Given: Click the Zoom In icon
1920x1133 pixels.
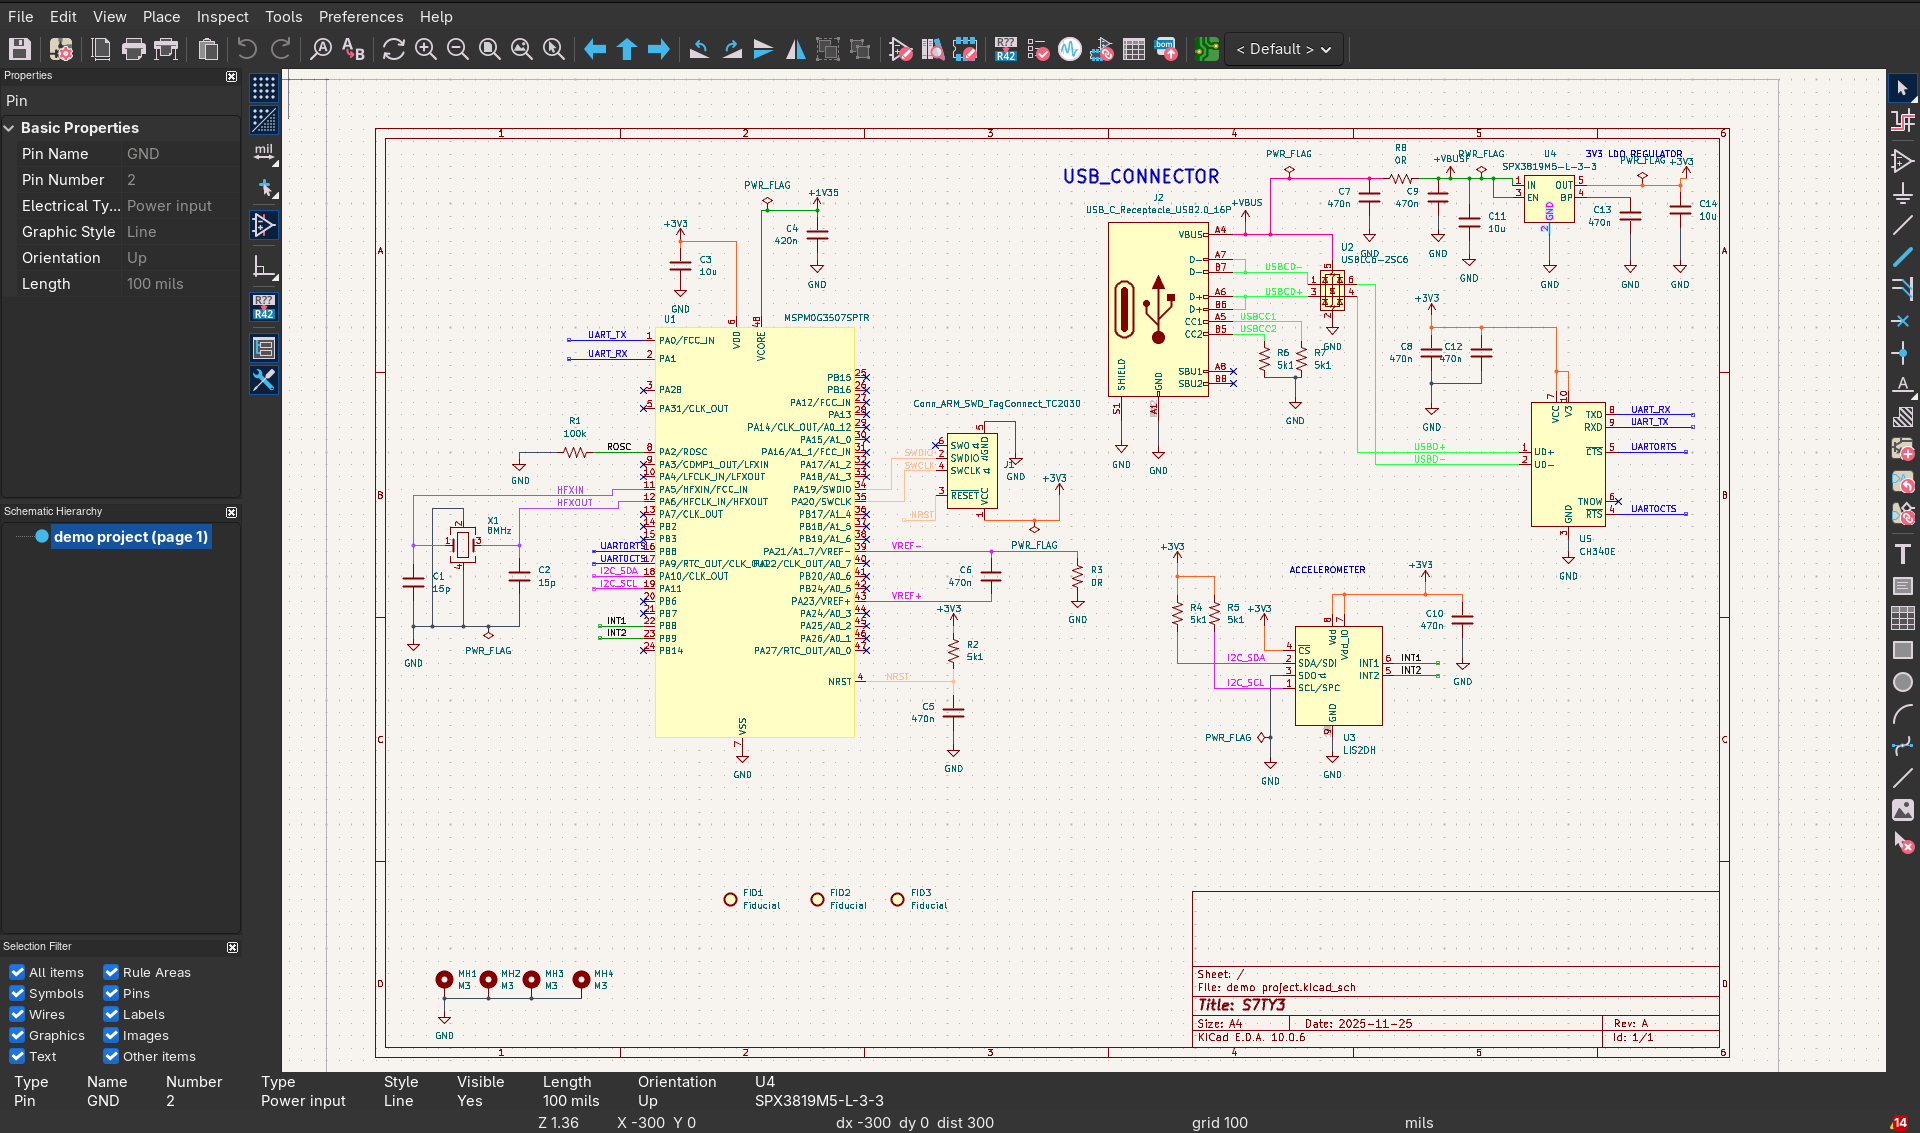Looking at the screenshot, I should point(426,49).
